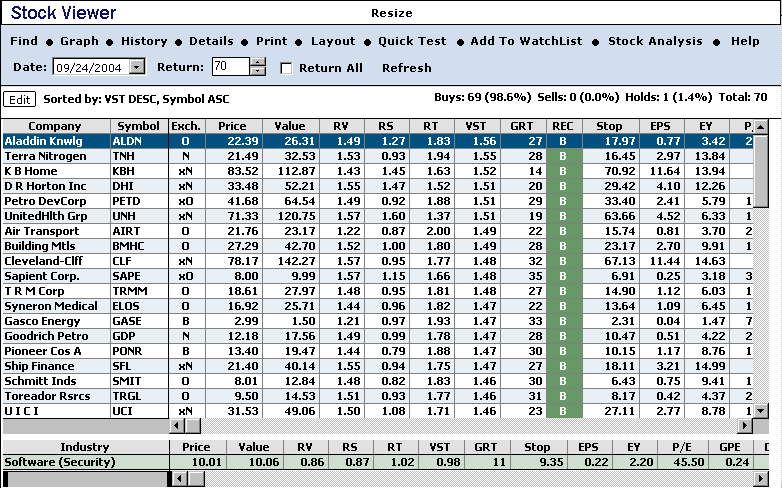Click History in the menu bar
Screen dimensions: 782x488
click(144, 41)
